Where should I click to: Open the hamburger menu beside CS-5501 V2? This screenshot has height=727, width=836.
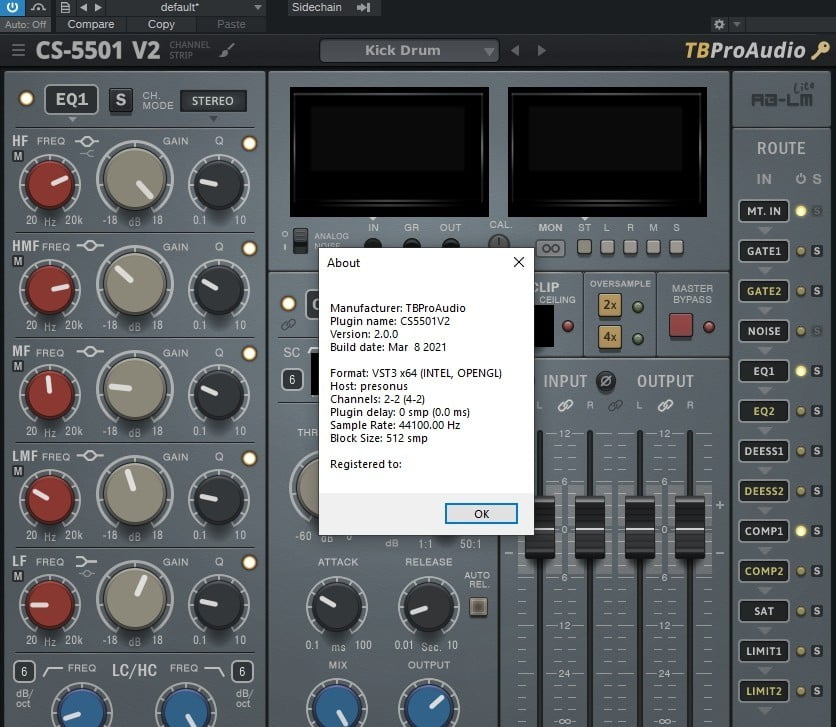click(x=18, y=50)
